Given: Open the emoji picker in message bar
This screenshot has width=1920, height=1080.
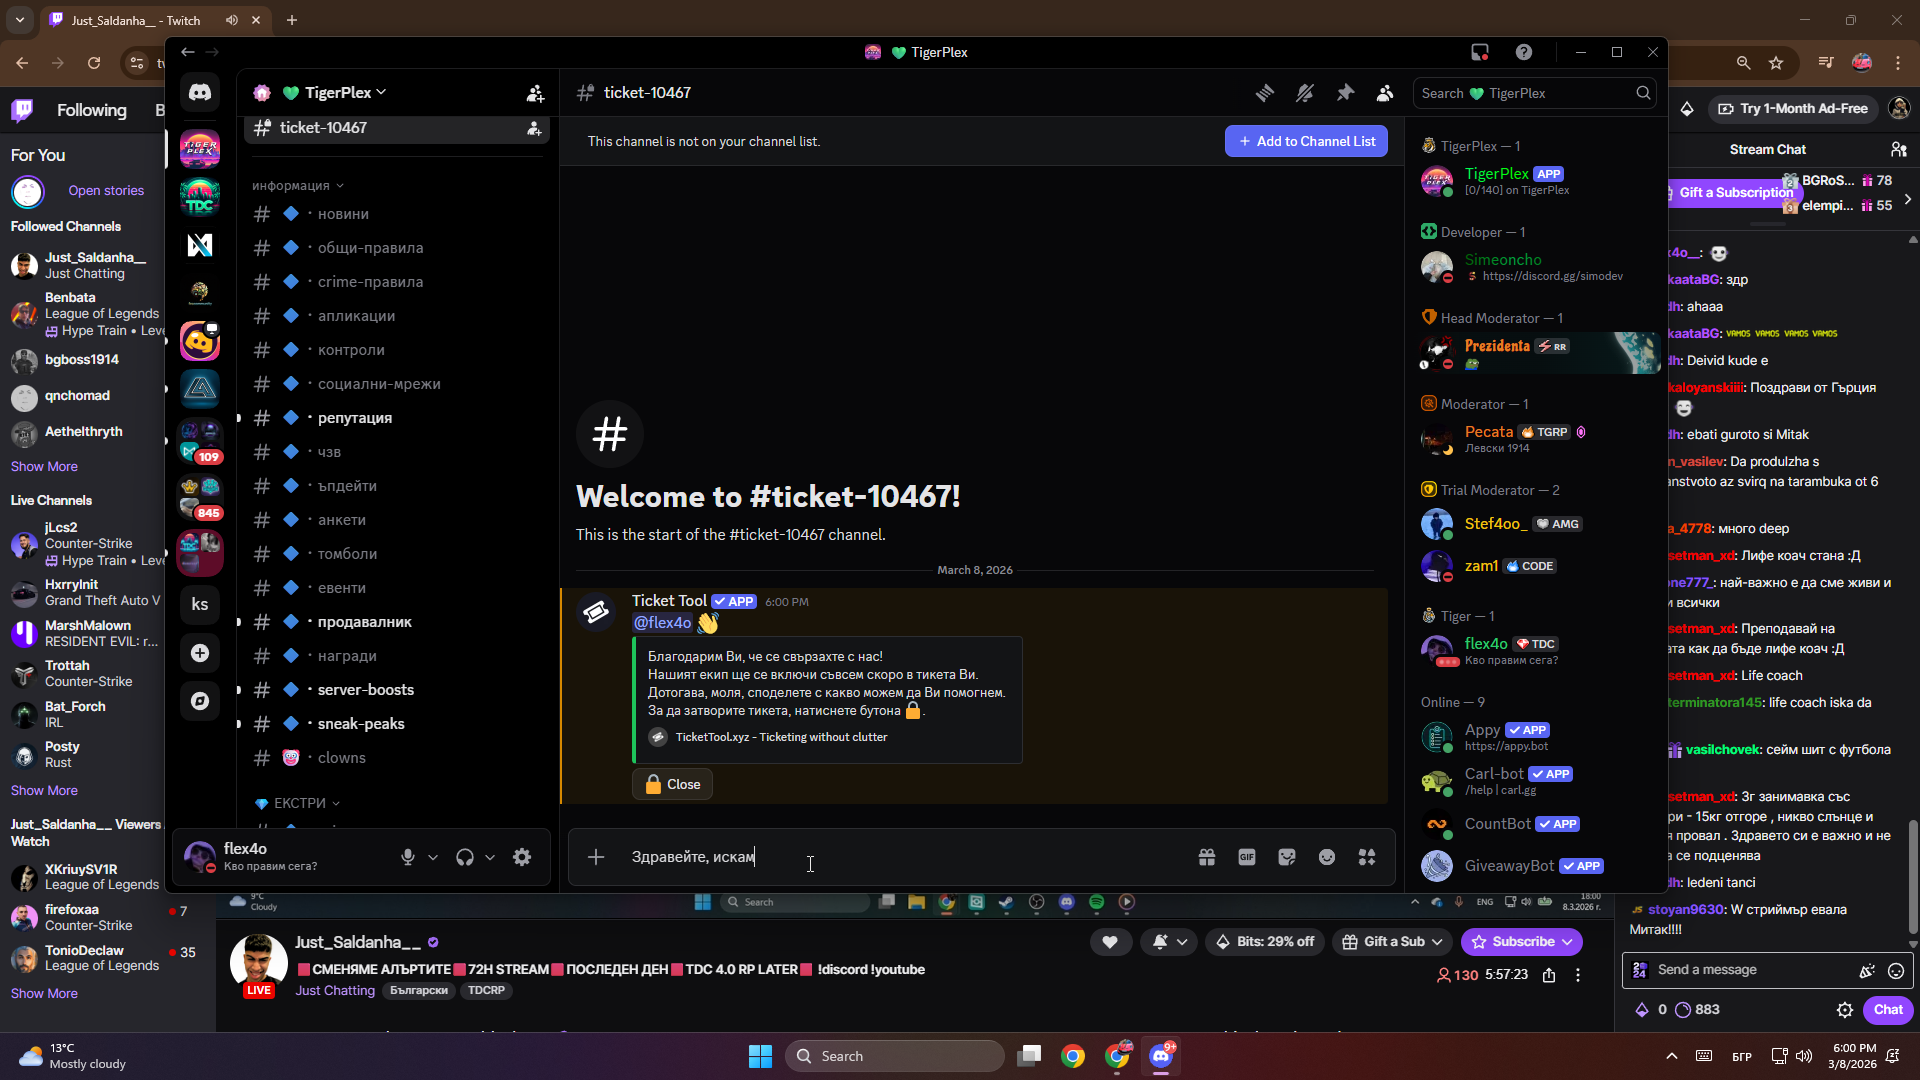Looking at the screenshot, I should 1327,857.
